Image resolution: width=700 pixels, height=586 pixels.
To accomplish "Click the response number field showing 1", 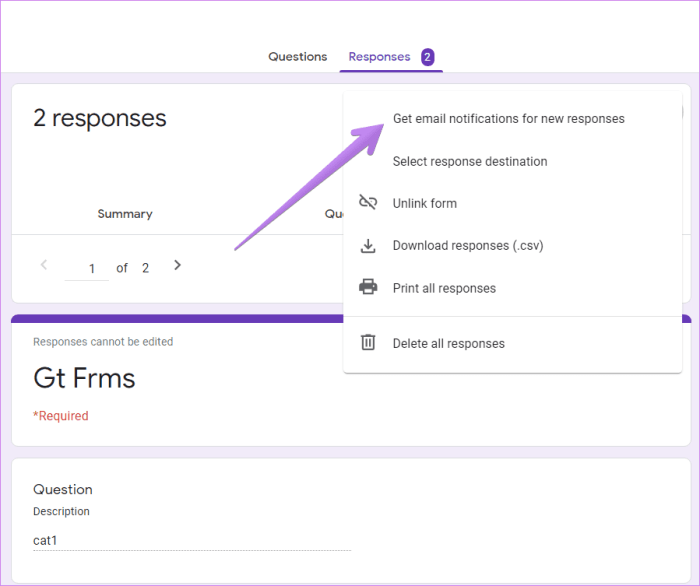I will click(x=91, y=268).
